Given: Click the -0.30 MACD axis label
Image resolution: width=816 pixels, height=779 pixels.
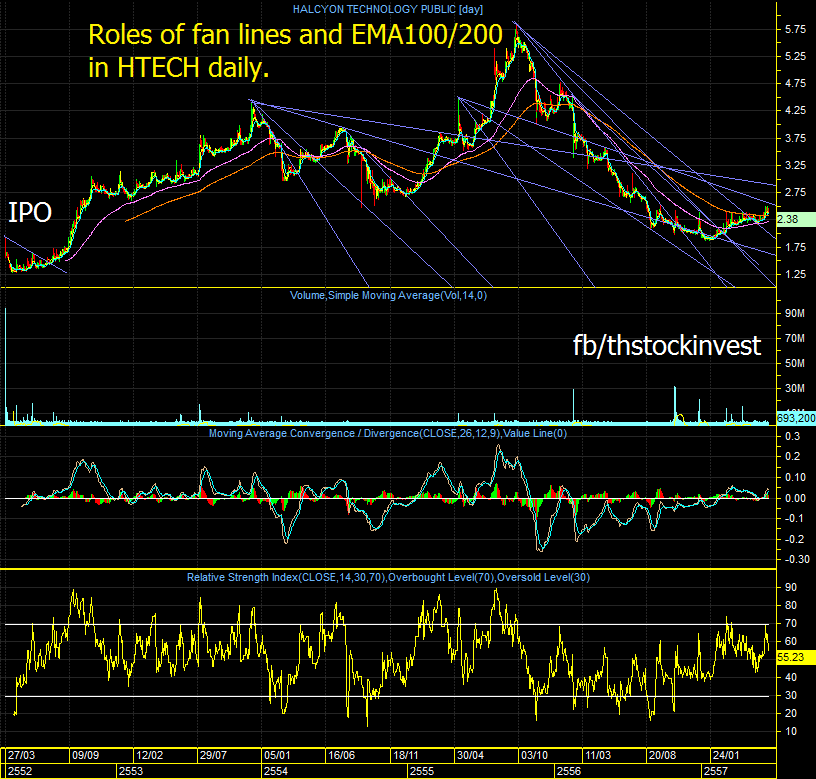Looking at the screenshot, I should (797, 559).
